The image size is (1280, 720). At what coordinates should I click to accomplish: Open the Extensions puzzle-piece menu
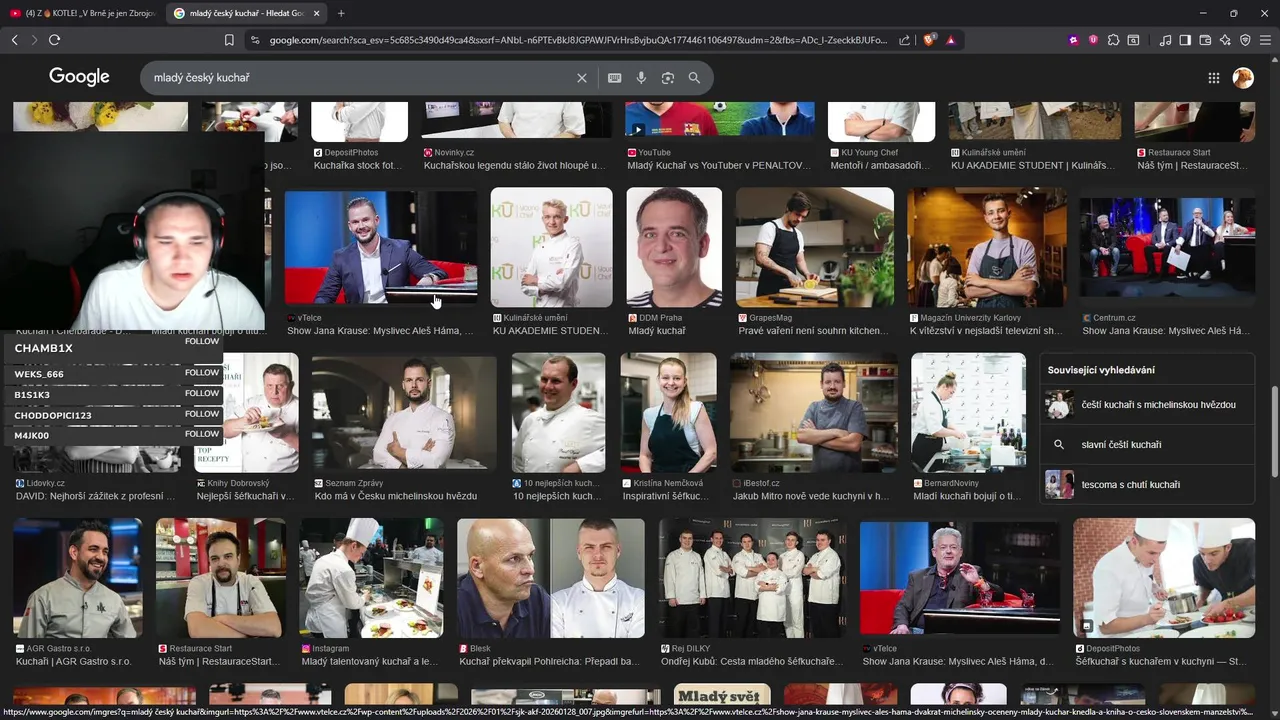point(1113,40)
